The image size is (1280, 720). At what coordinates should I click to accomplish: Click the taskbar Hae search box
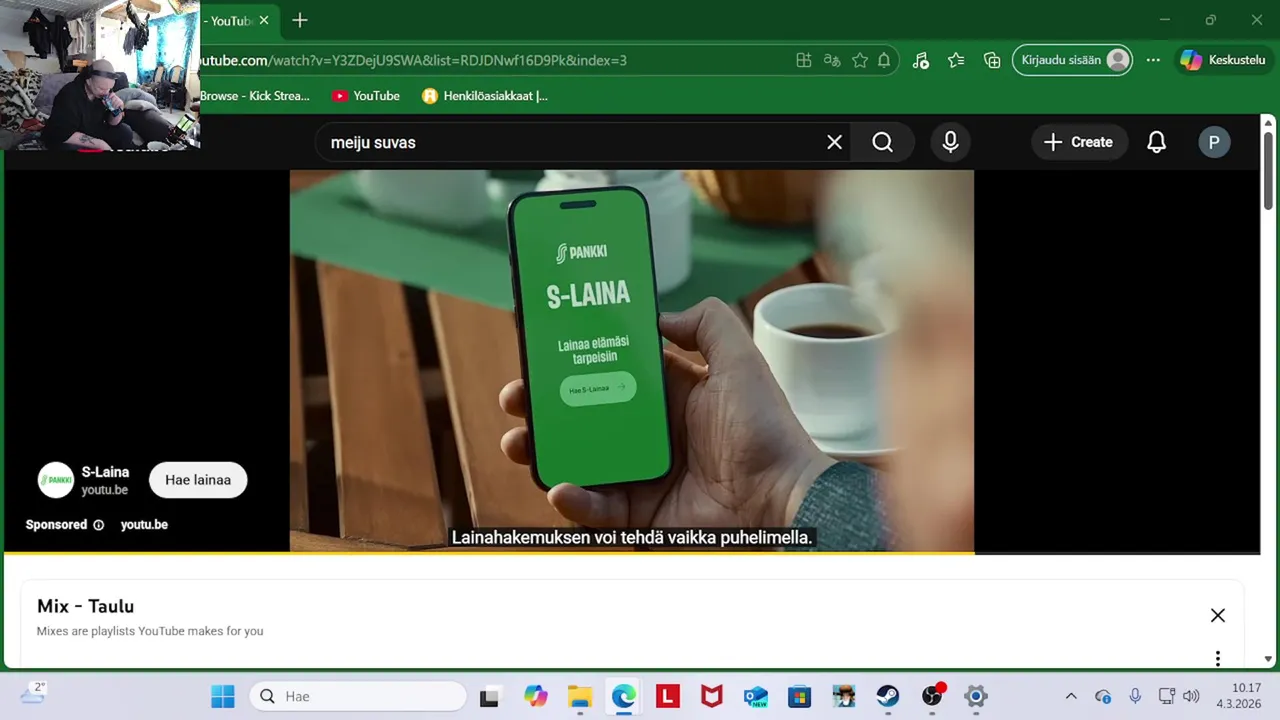coord(358,696)
